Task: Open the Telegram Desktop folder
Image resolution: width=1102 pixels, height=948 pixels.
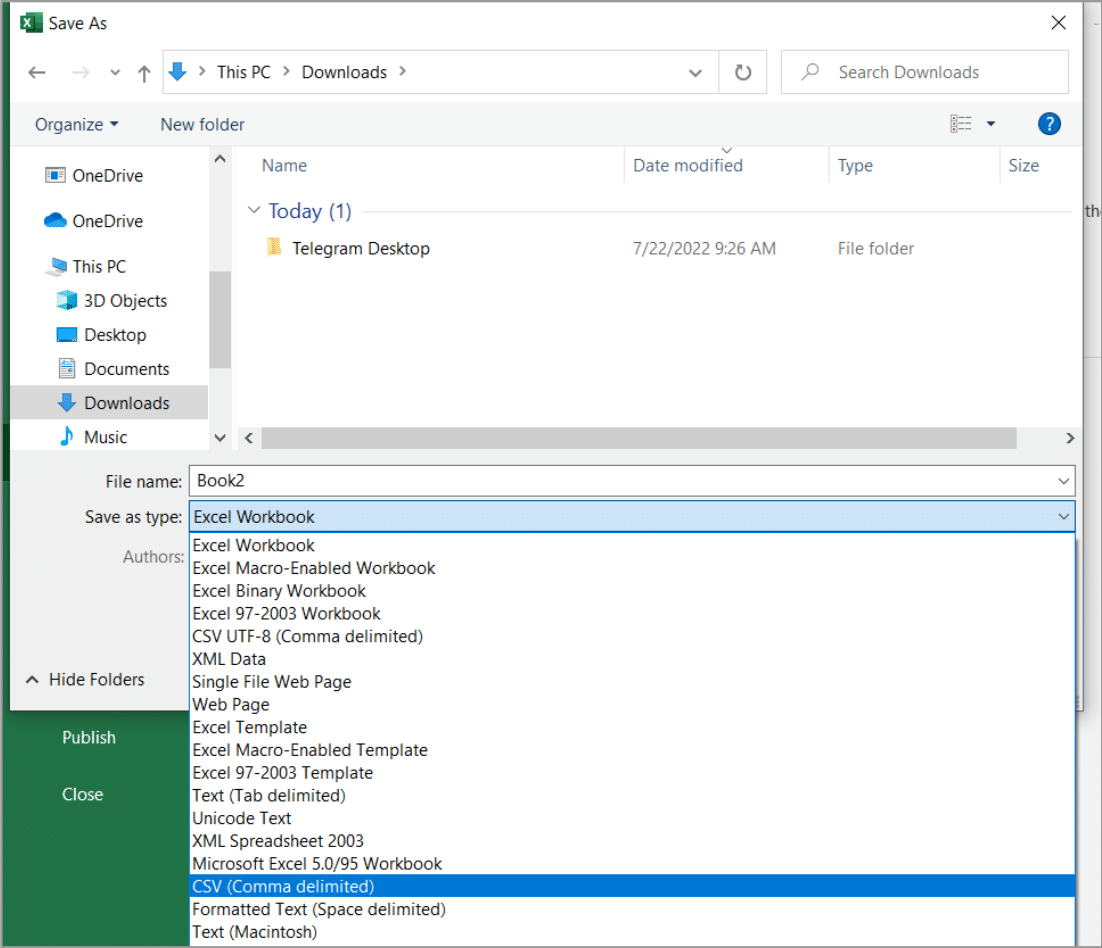Action: coord(361,248)
